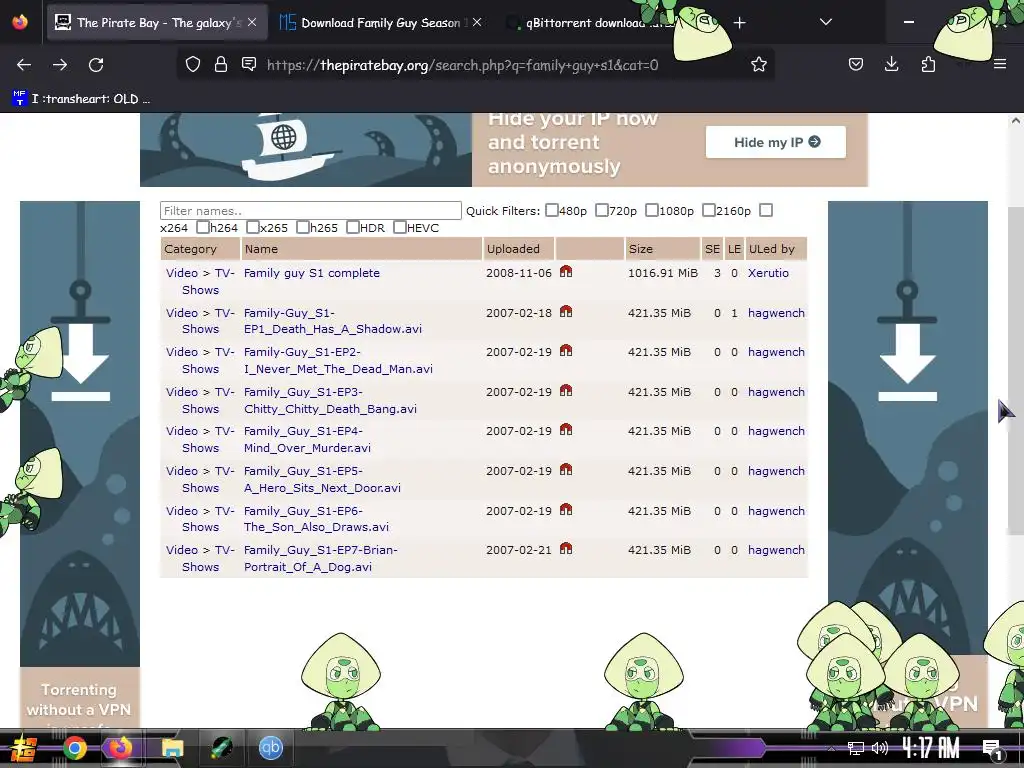Viewport: 1024px width, 768px height.
Task: Click magnet icon for EP4 Mind Over Murder
Action: pos(566,430)
